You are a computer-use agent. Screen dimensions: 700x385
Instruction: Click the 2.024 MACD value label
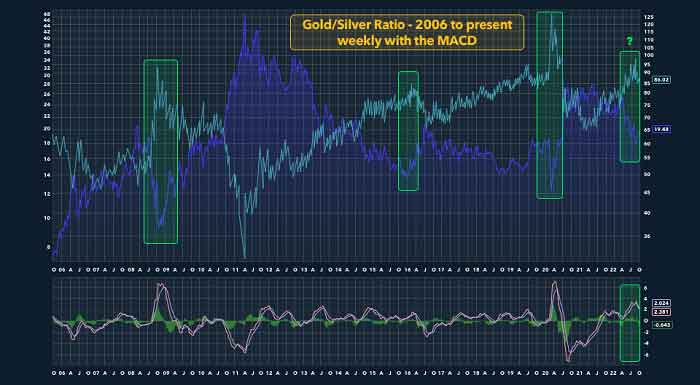pyautogui.click(x=661, y=303)
